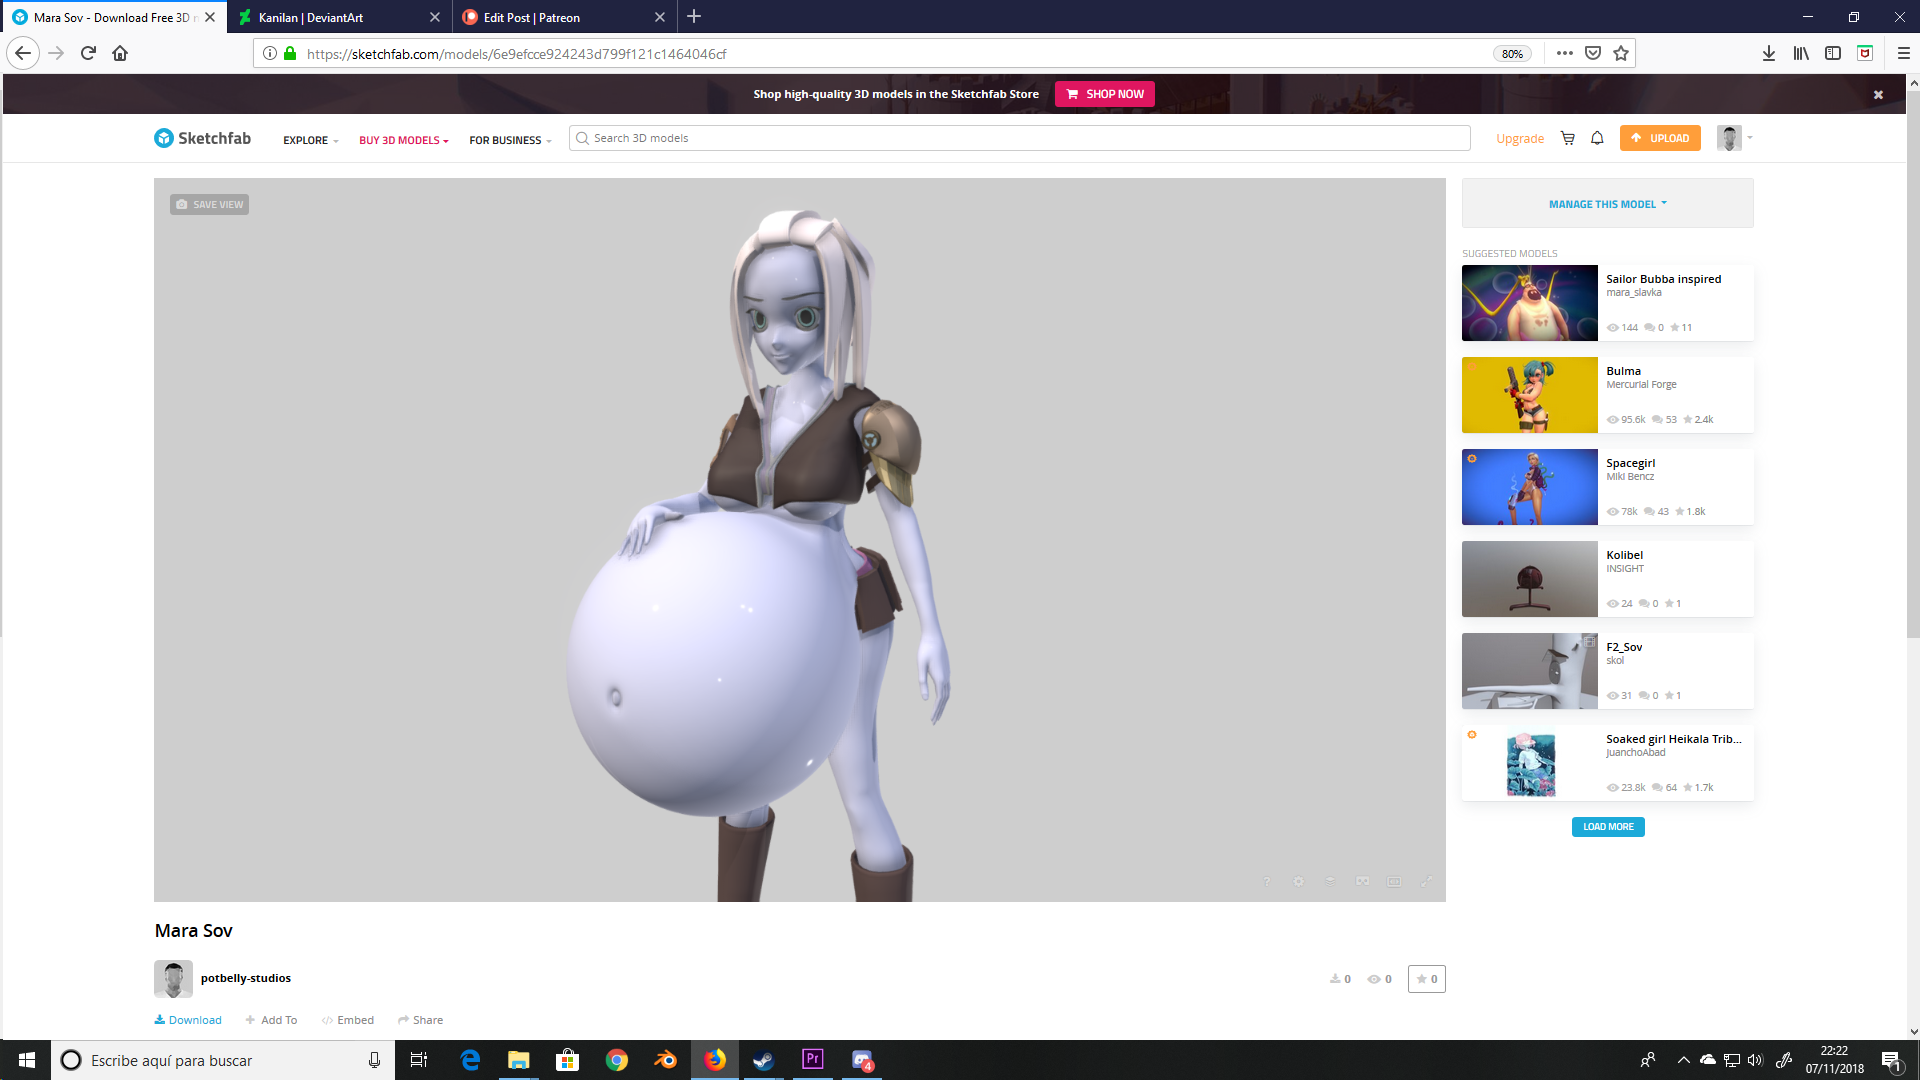Switch the viewer to theater mode
Image resolution: width=1920 pixels, height=1080 pixels.
point(1394,881)
